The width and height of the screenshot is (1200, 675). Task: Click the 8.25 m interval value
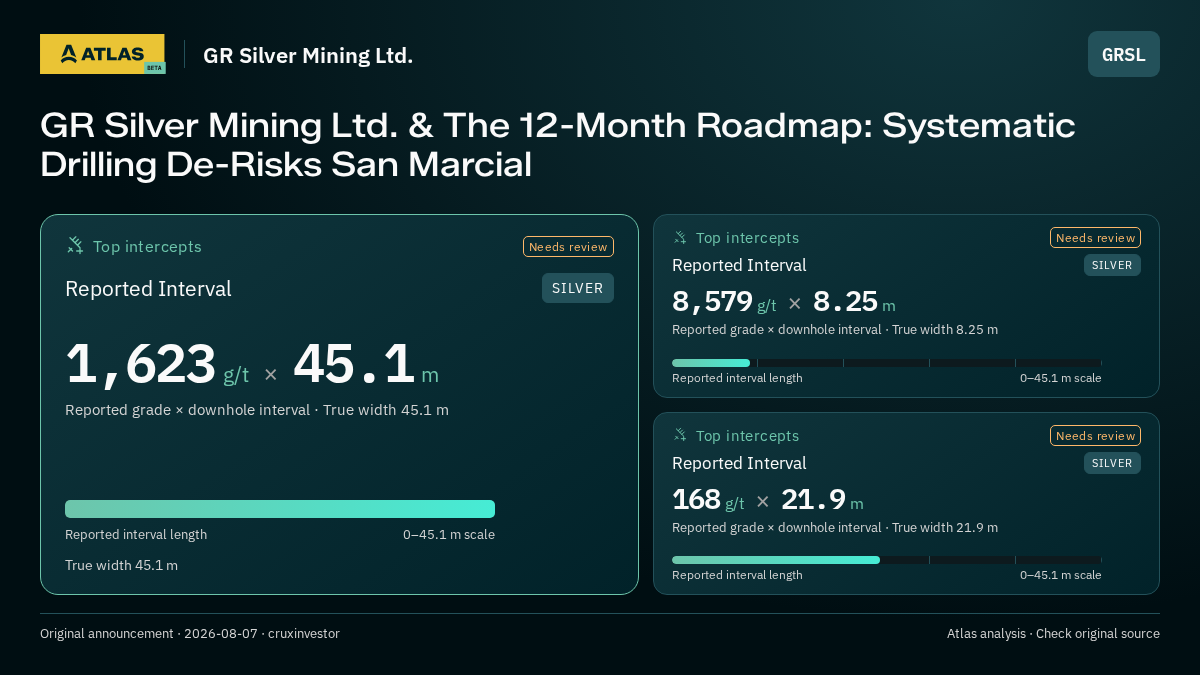(854, 302)
